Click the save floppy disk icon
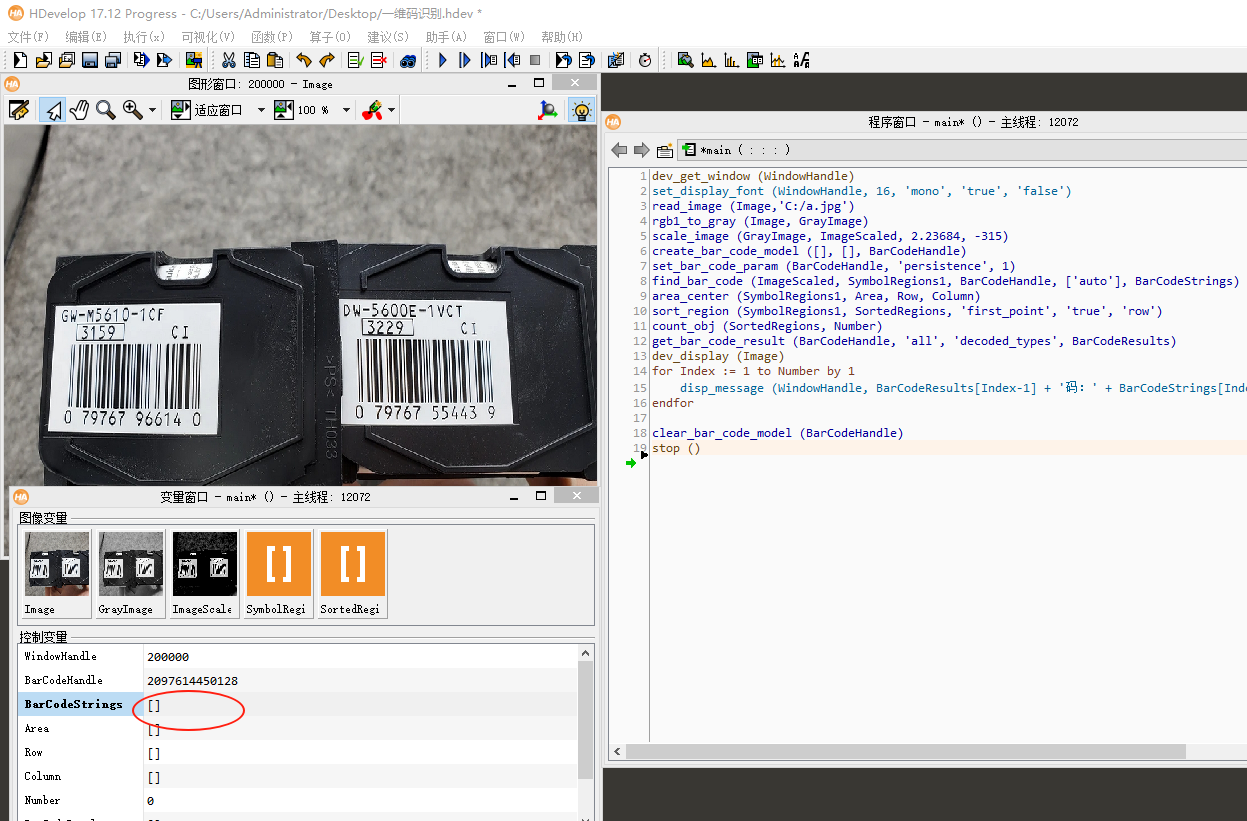The image size is (1247, 821). tap(90, 60)
